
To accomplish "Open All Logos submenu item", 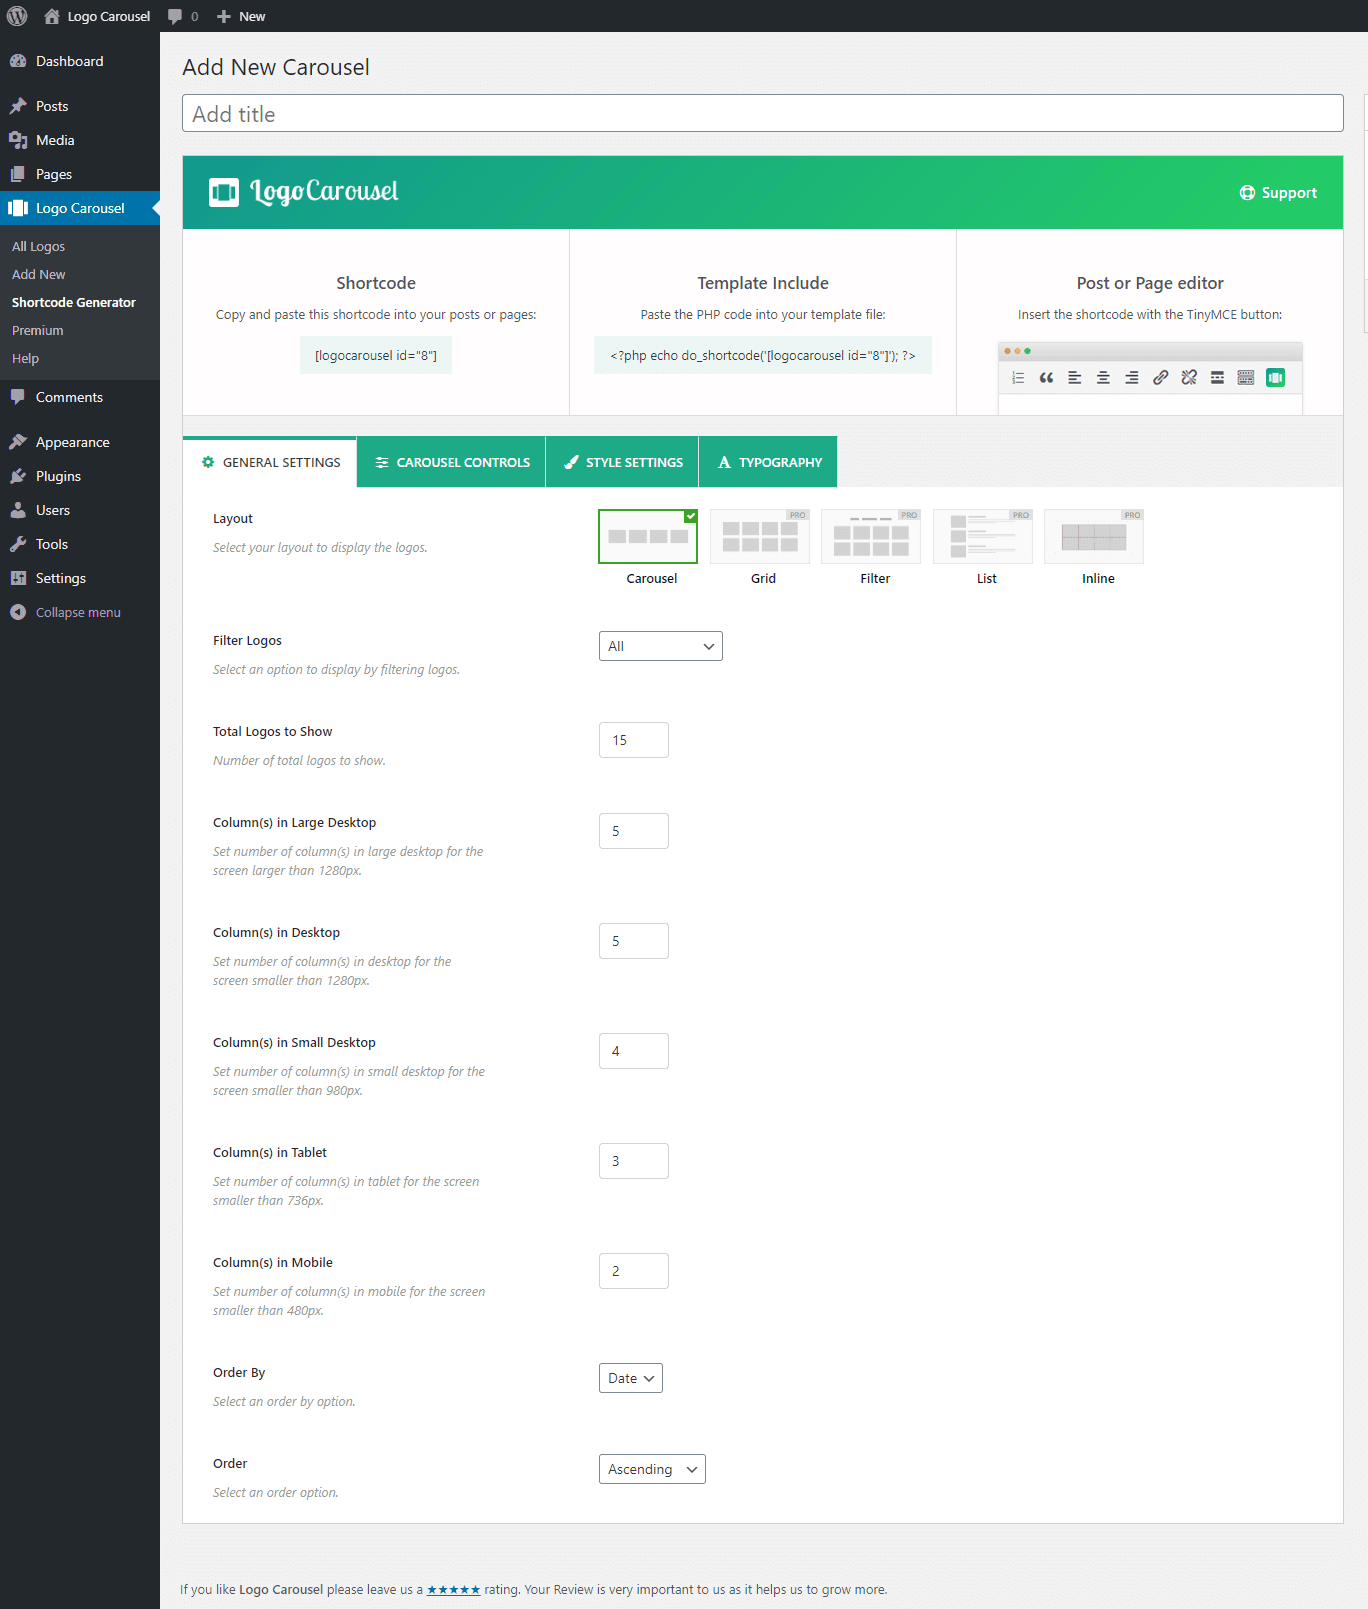I will pyautogui.click(x=38, y=246).
